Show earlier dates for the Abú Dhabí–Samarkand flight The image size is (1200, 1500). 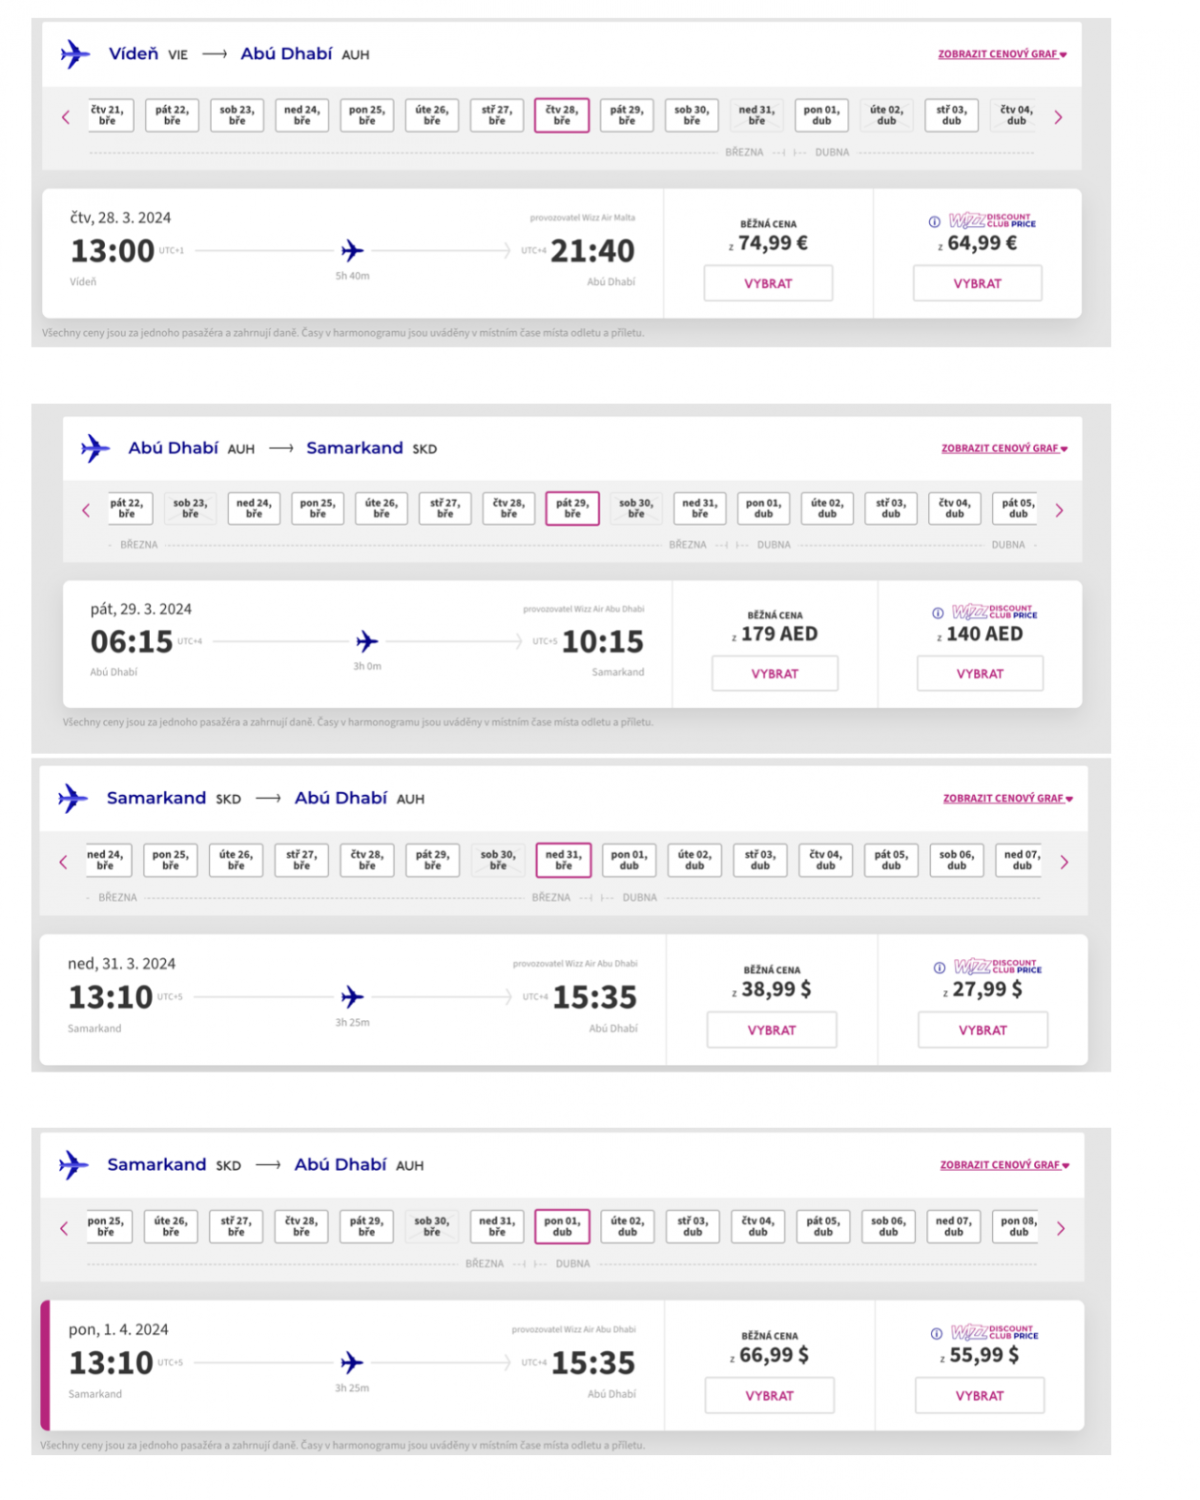pos(86,510)
